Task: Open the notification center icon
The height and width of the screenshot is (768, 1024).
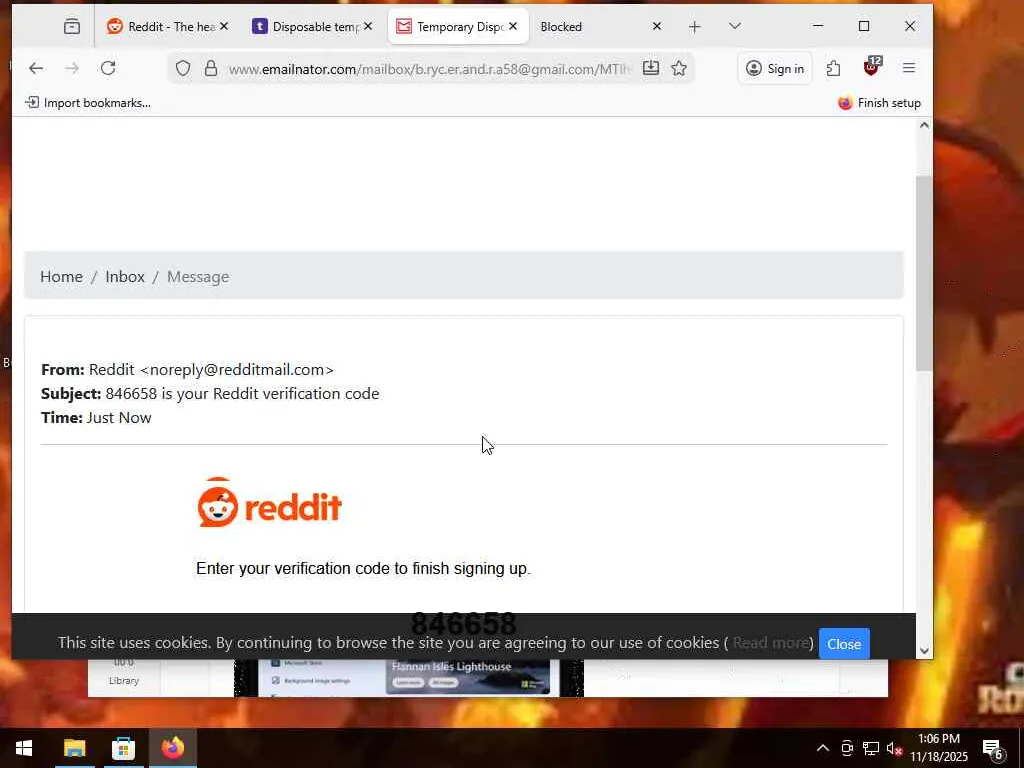Action: (x=993, y=749)
